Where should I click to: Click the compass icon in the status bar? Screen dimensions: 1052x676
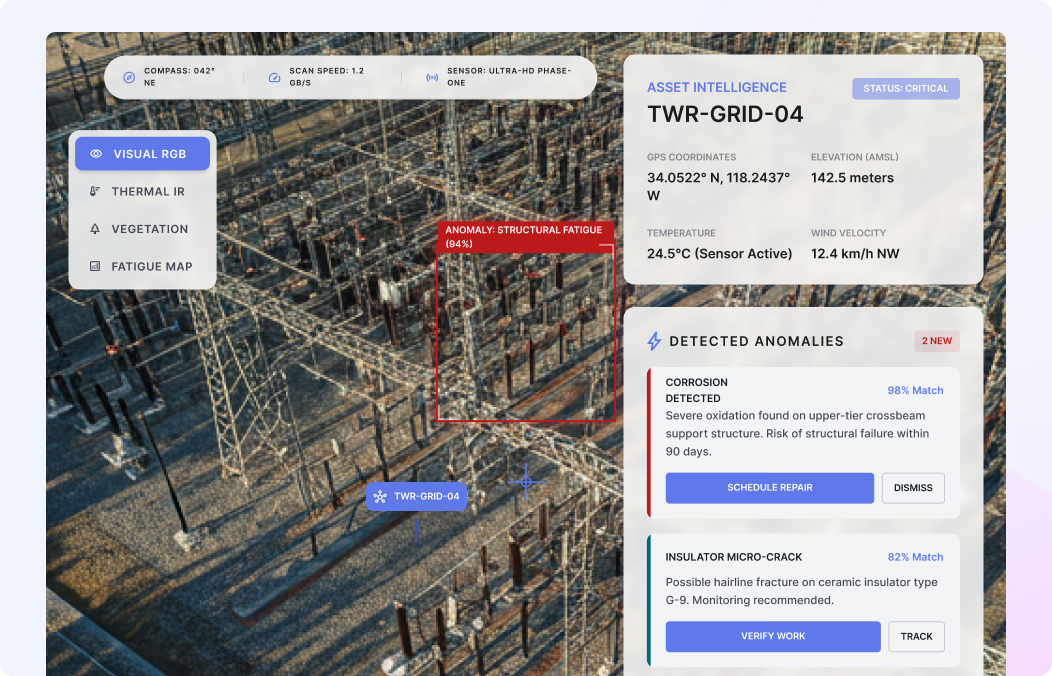[129, 76]
